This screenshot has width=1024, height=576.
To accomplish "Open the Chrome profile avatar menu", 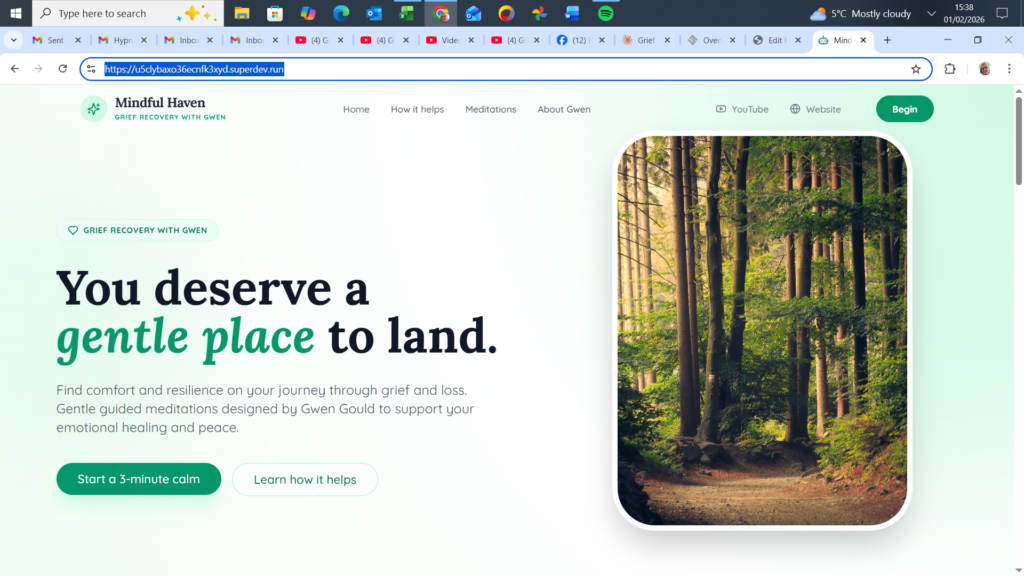I will [985, 69].
